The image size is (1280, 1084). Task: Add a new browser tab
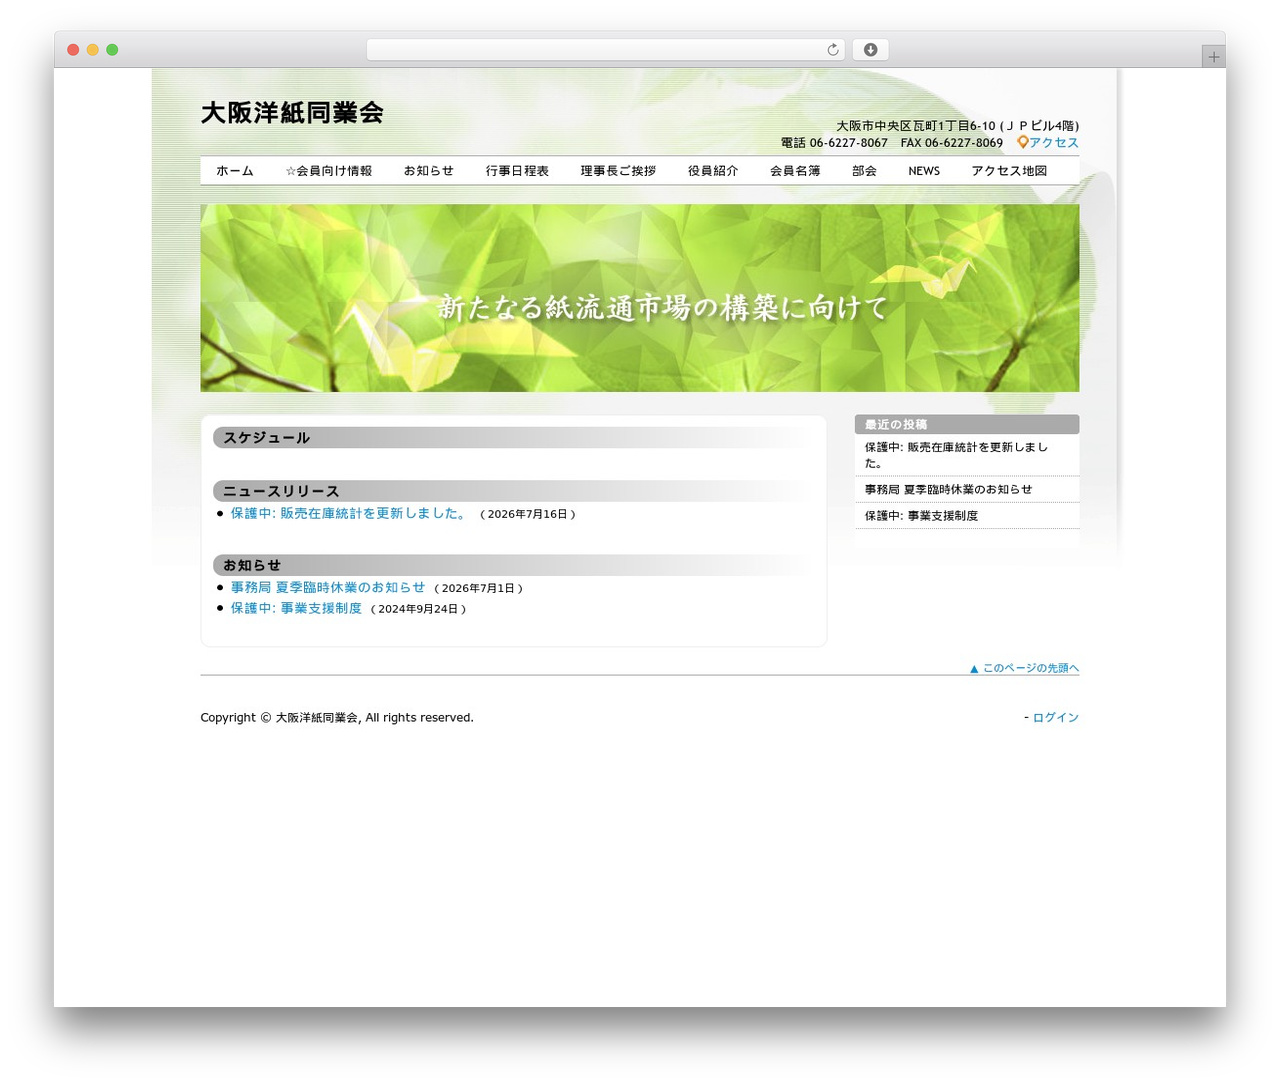pos(1213,57)
